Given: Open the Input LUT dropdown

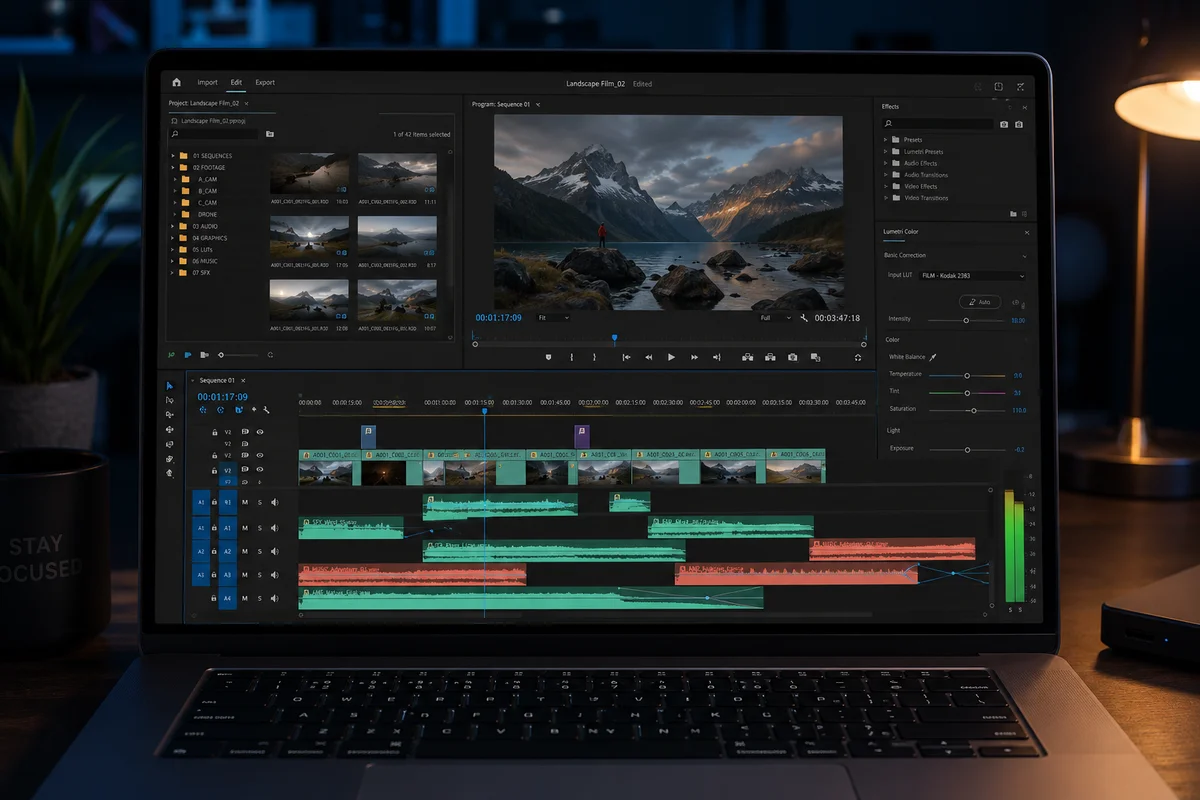Looking at the screenshot, I should click(x=972, y=275).
